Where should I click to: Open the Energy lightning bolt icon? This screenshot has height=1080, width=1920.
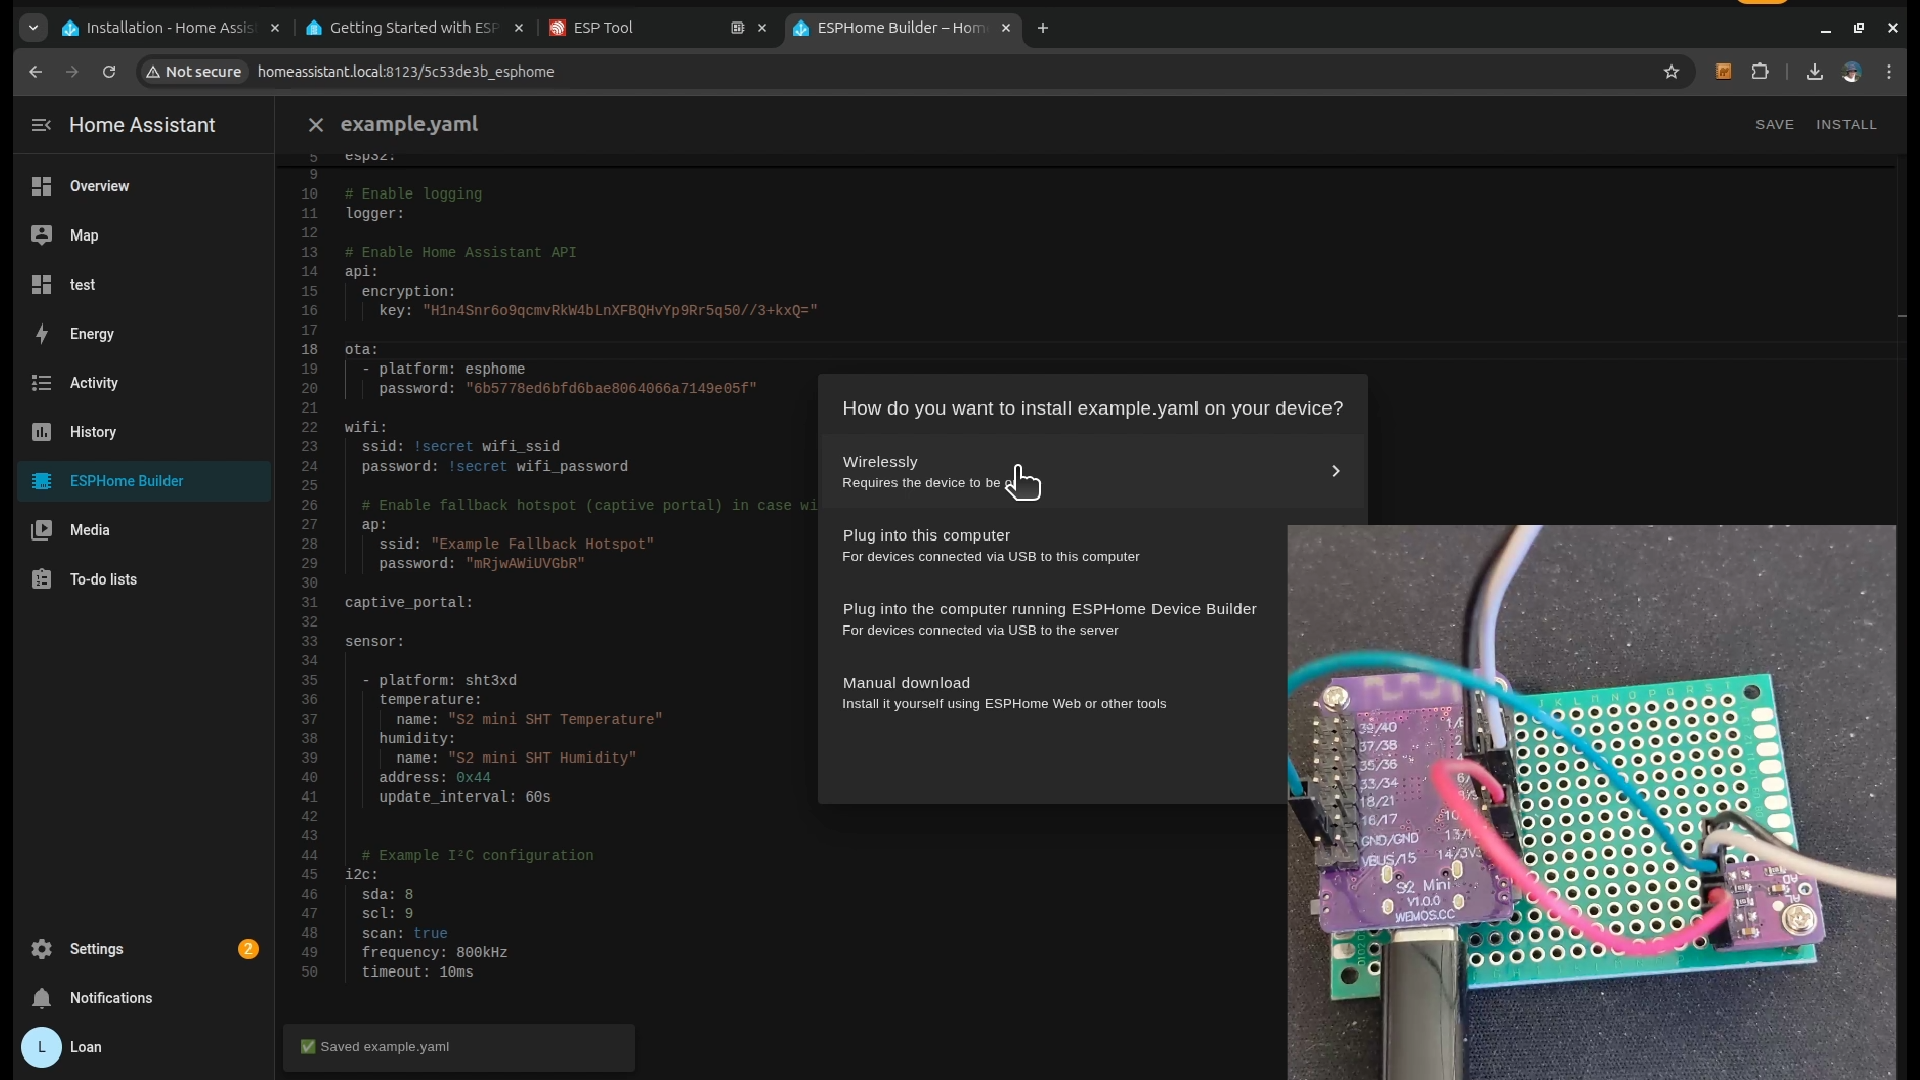41,334
